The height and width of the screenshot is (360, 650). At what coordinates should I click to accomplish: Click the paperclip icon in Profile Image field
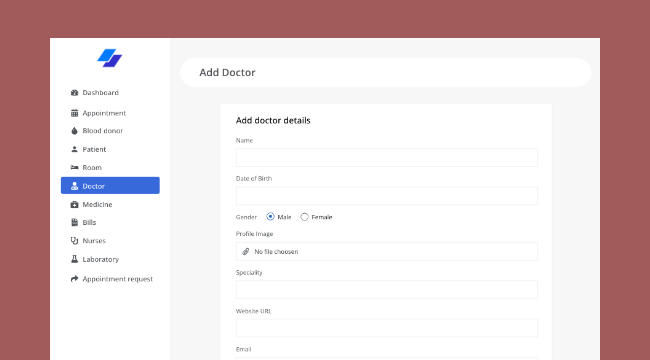tap(245, 251)
